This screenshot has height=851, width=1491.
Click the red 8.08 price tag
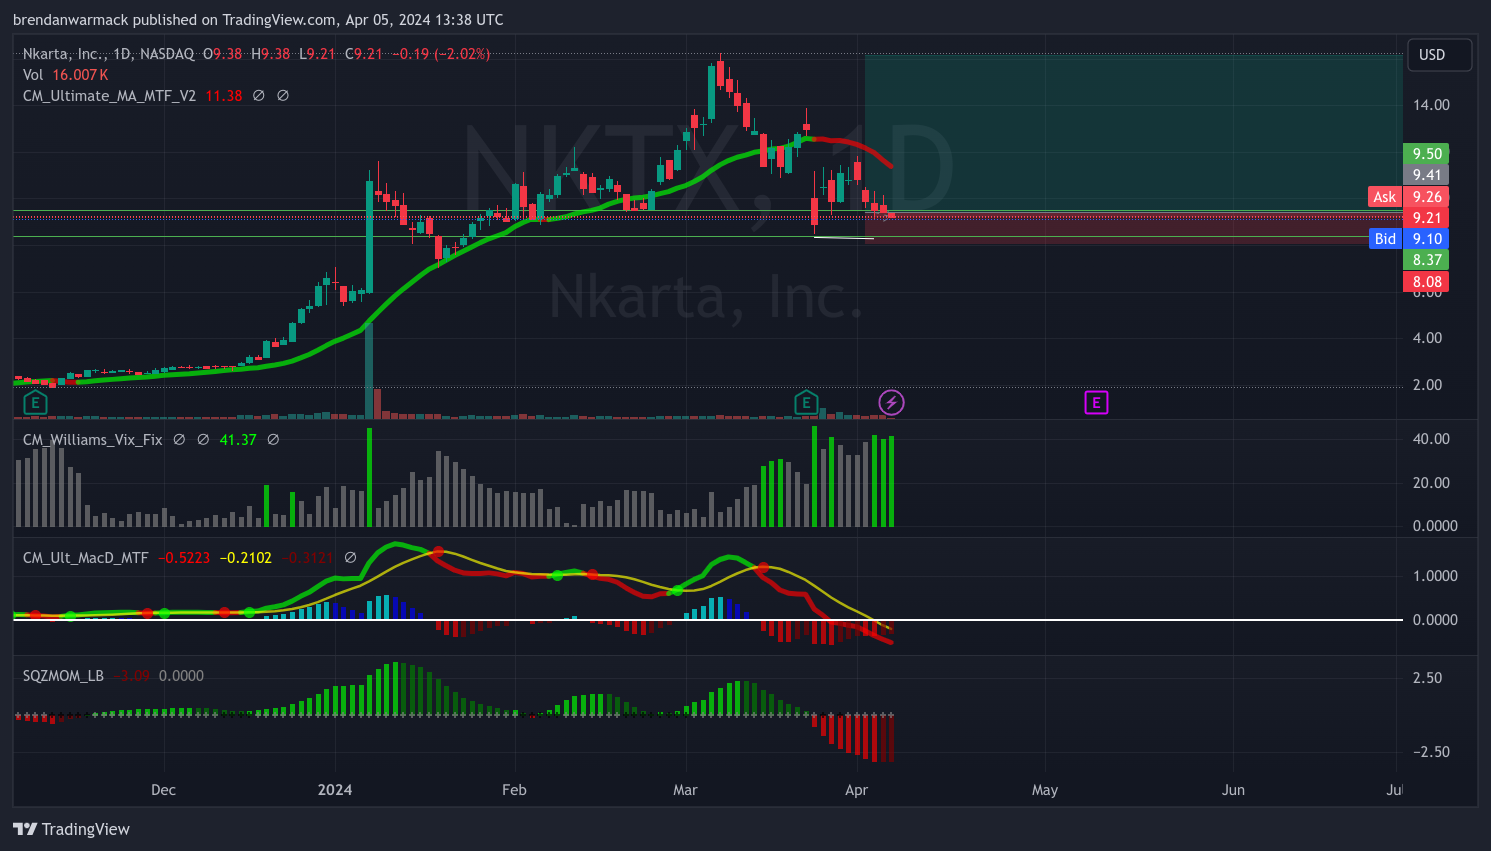pos(1426,282)
